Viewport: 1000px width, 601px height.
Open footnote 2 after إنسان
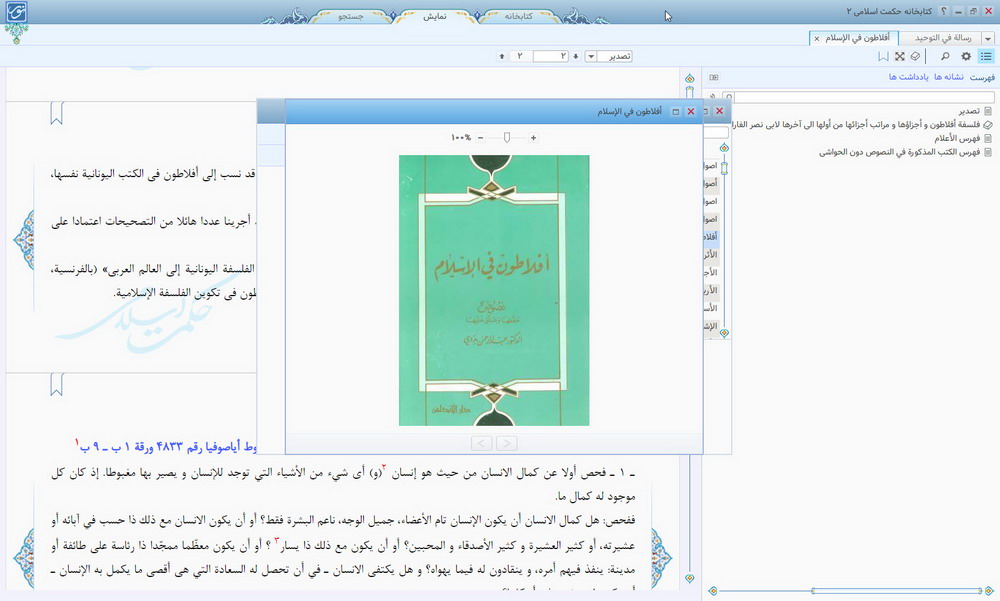point(384,468)
